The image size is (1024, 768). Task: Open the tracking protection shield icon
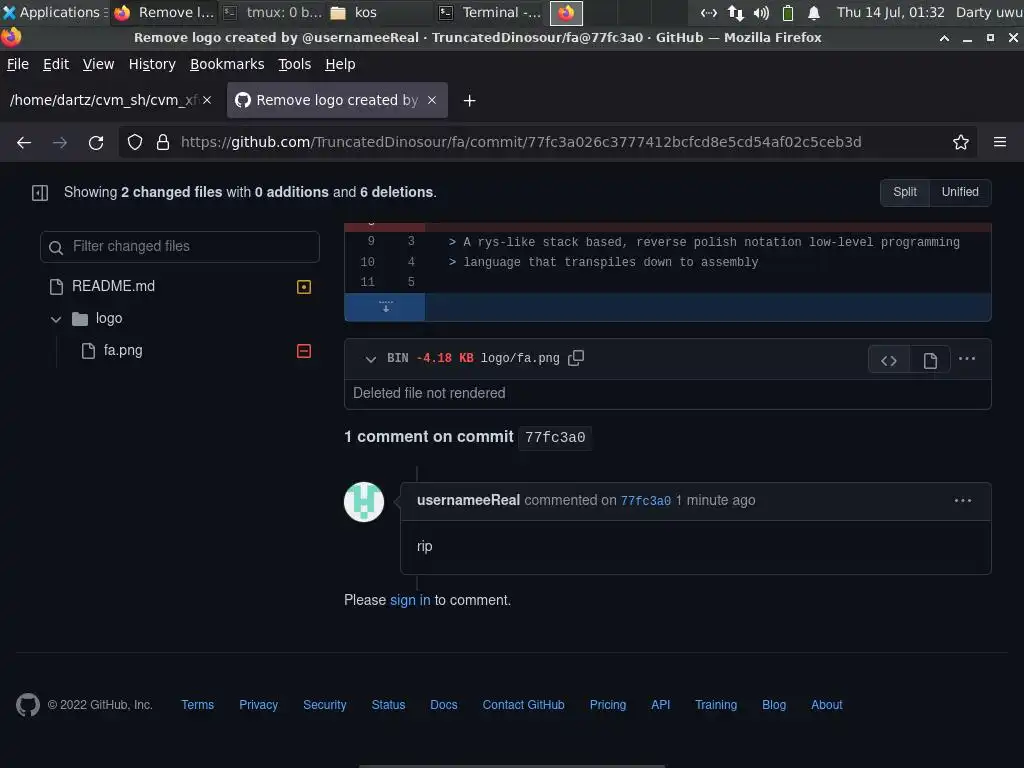[135, 142]
